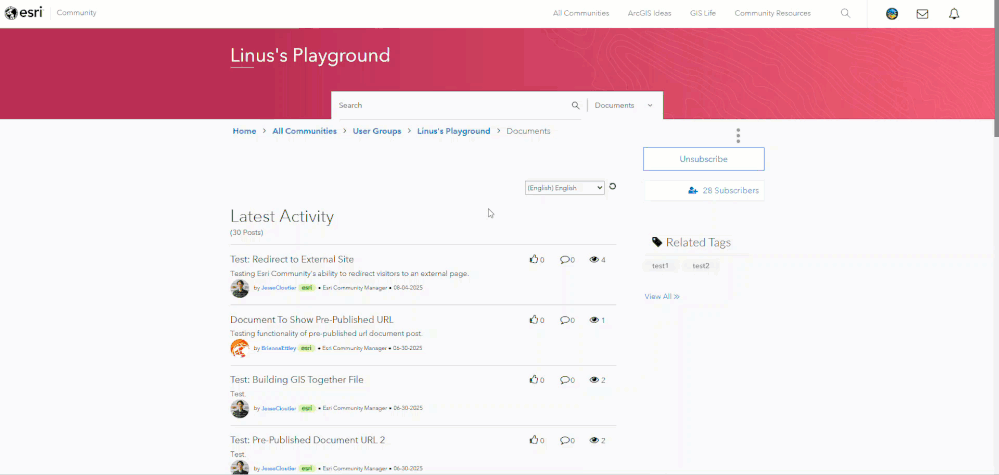Like the Pre-Published Document URL 2 post
Screen dimensions: 999x475
pos(534,440)
